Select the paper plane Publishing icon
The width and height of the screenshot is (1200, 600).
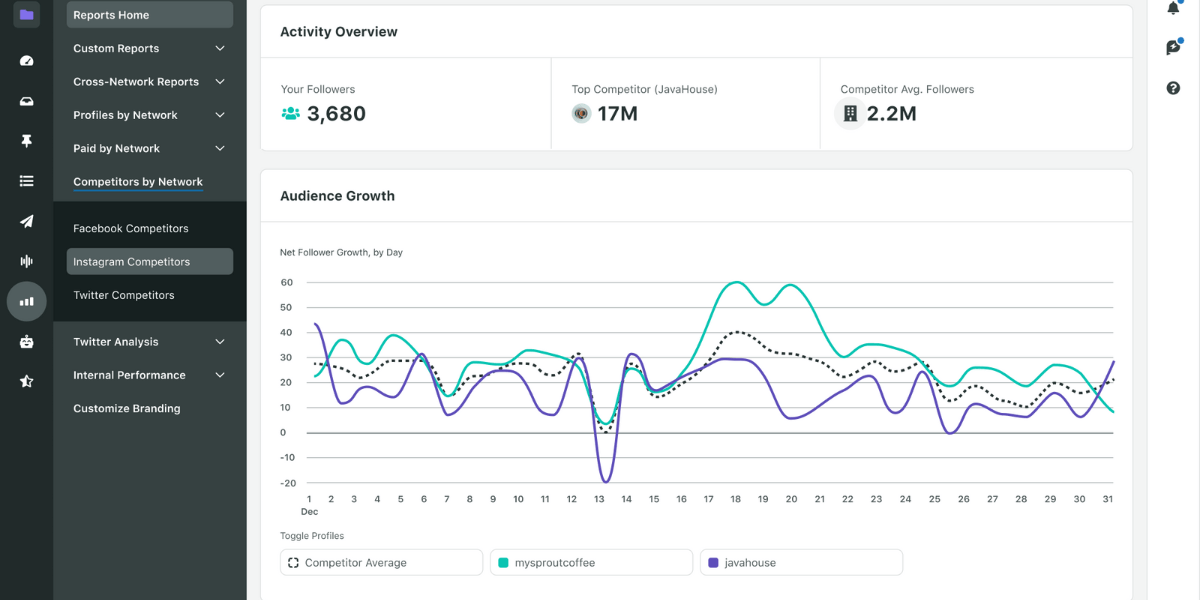26,221
